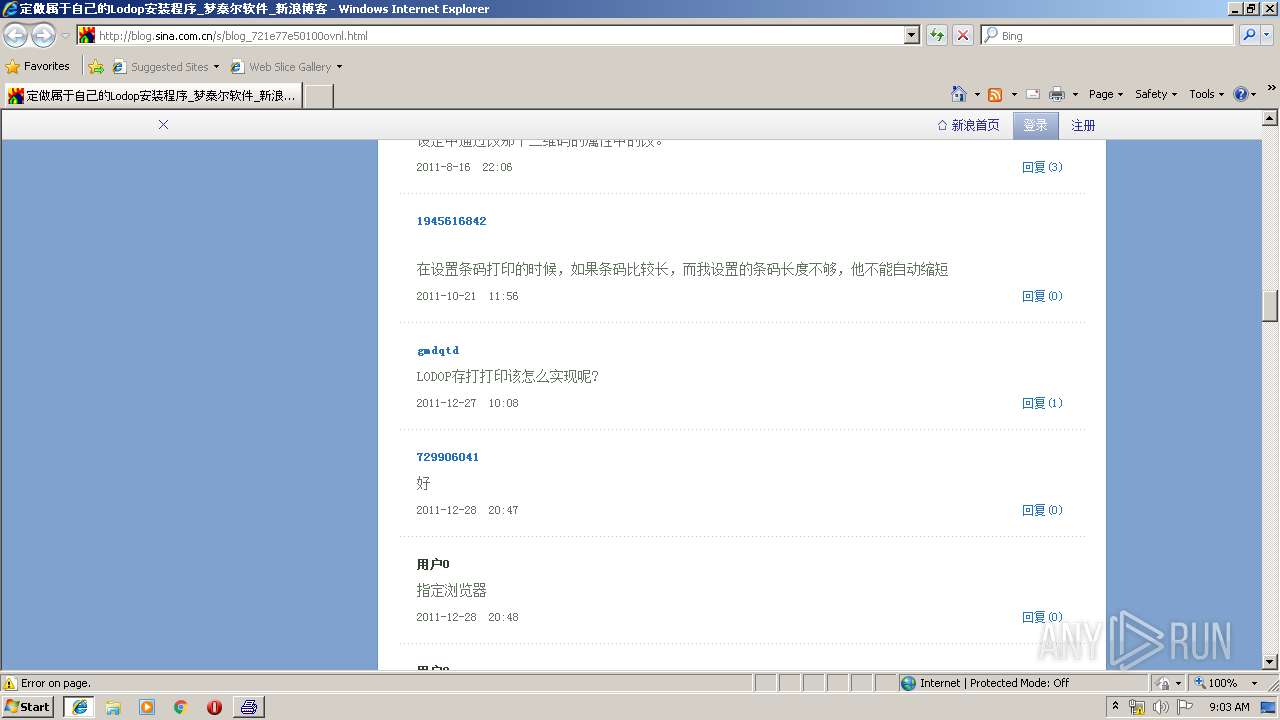The image size is (1280, 720).
Task: Open the Action Center flag icon
Action: pos(1185,707)
